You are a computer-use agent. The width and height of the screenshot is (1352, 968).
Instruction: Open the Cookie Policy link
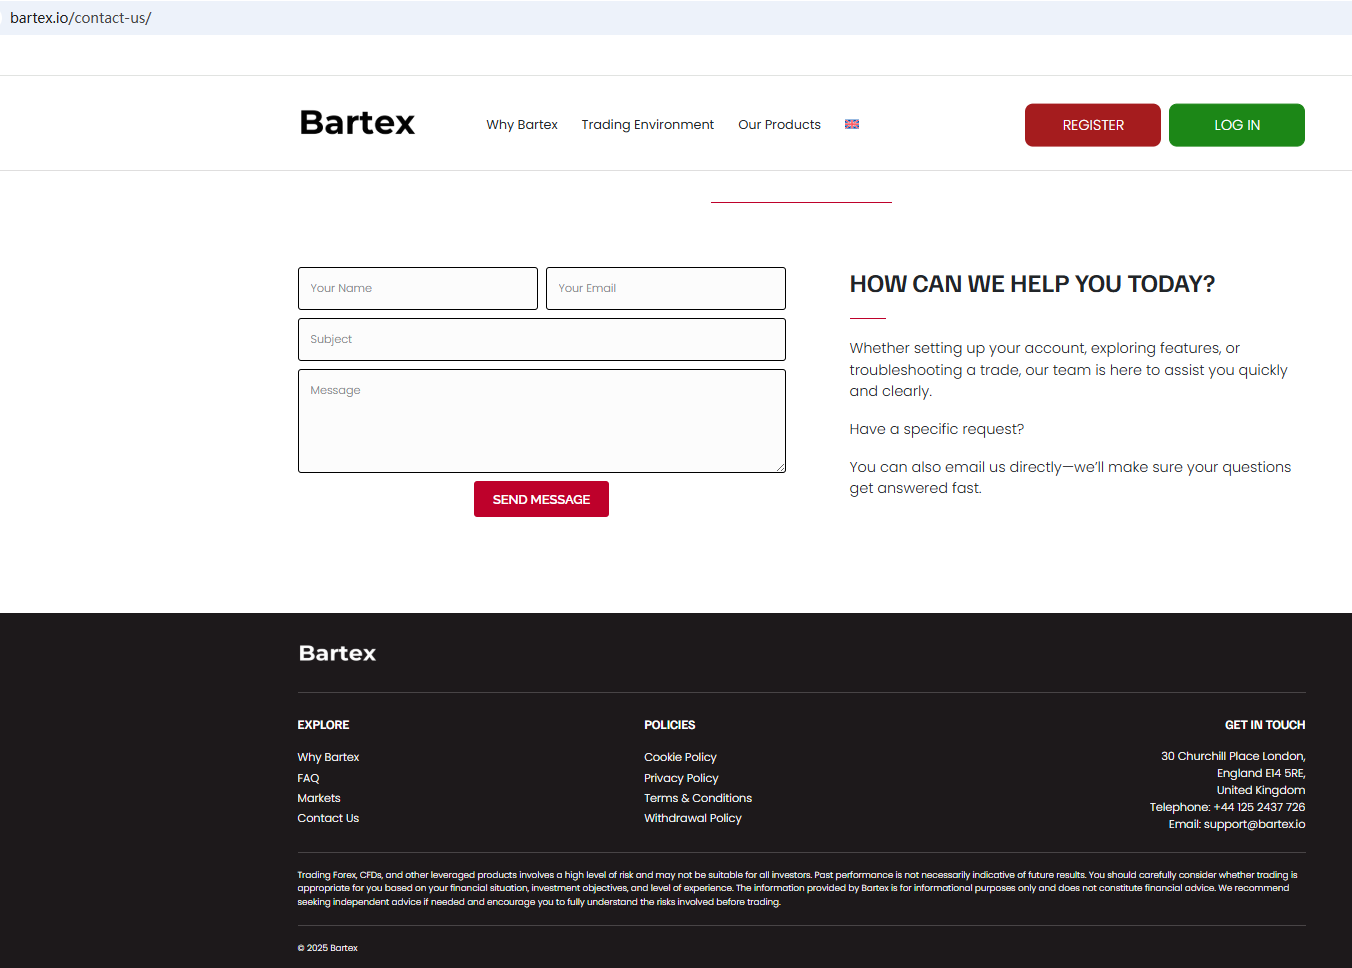click(680, 757)
